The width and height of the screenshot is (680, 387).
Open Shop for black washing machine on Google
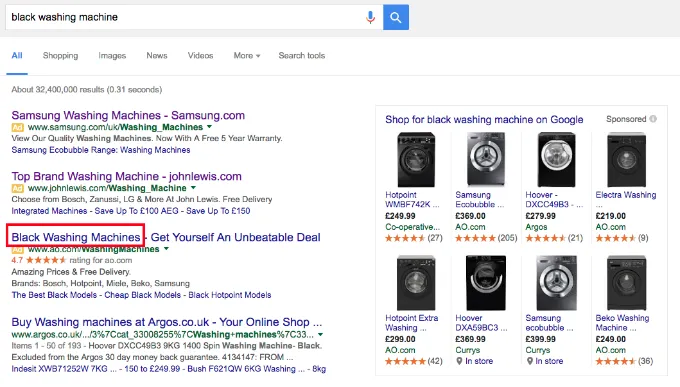[x=484, y=120]
